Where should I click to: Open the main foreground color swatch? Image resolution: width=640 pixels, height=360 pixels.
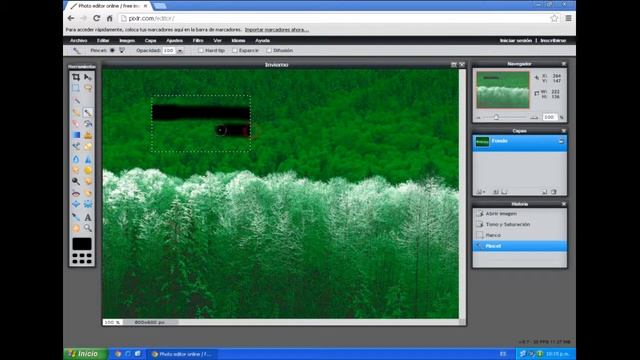[82, 244]
